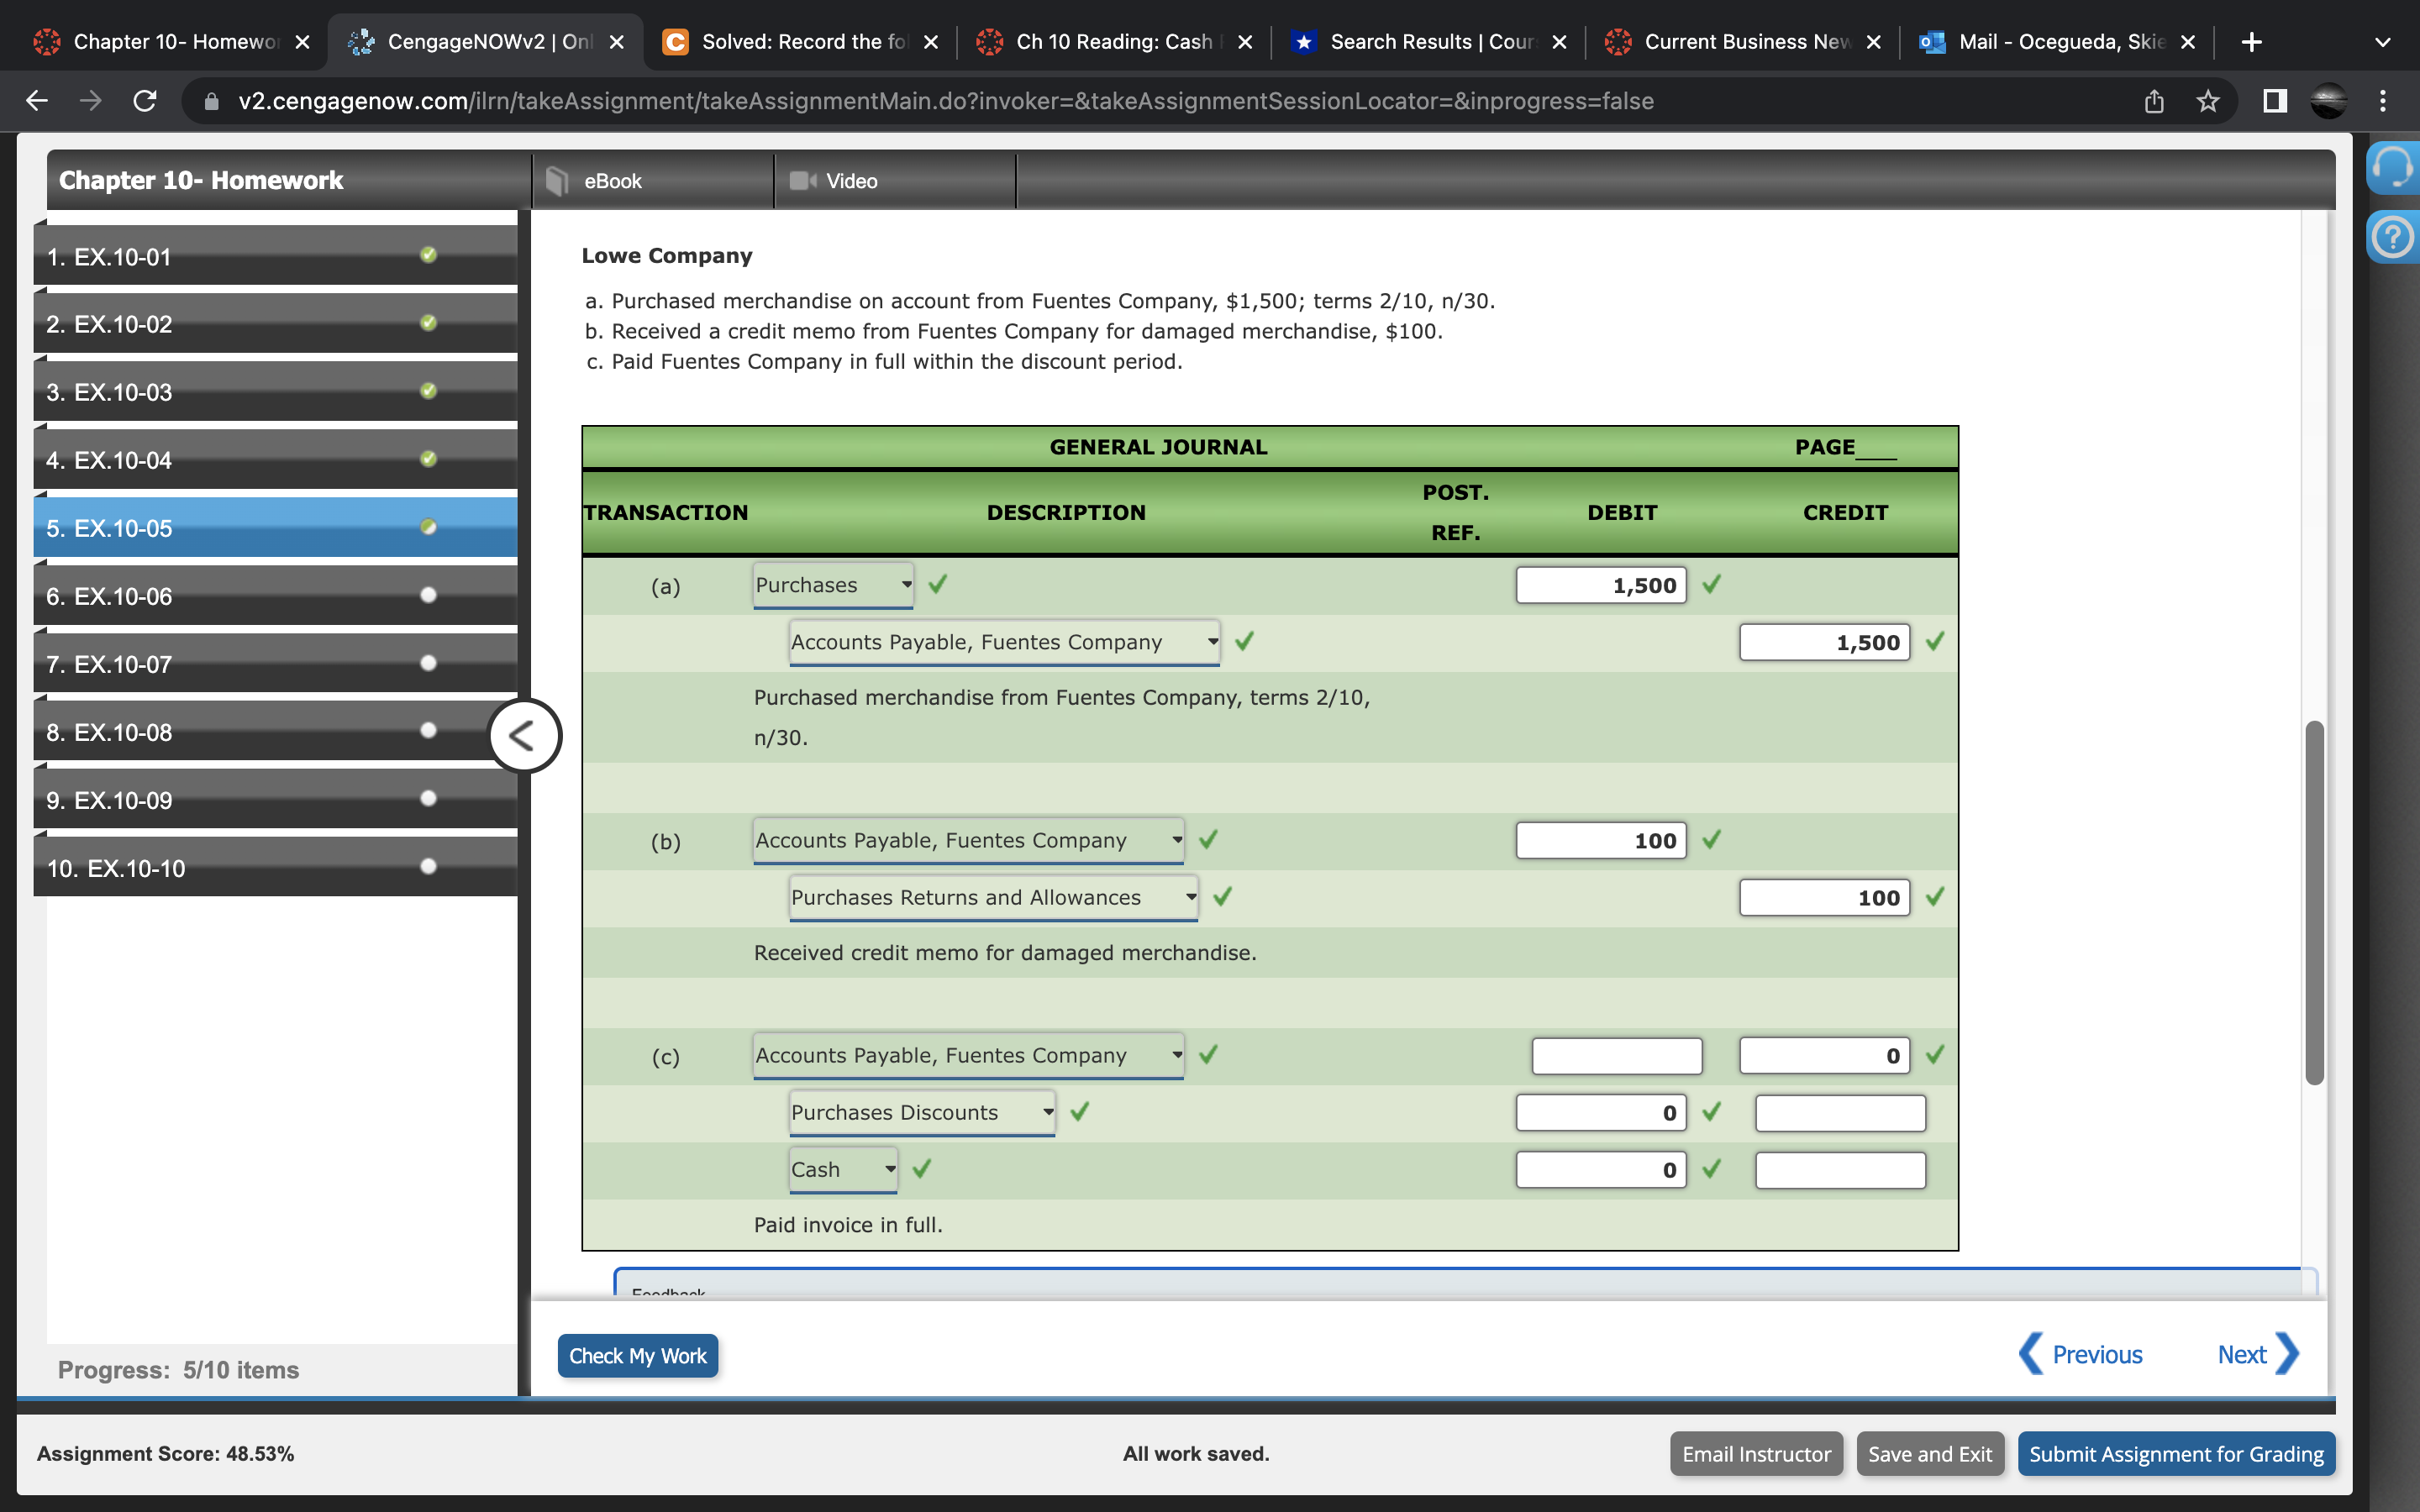
Task: Open the Purchases account dropdown
Action: pos(833,585)
